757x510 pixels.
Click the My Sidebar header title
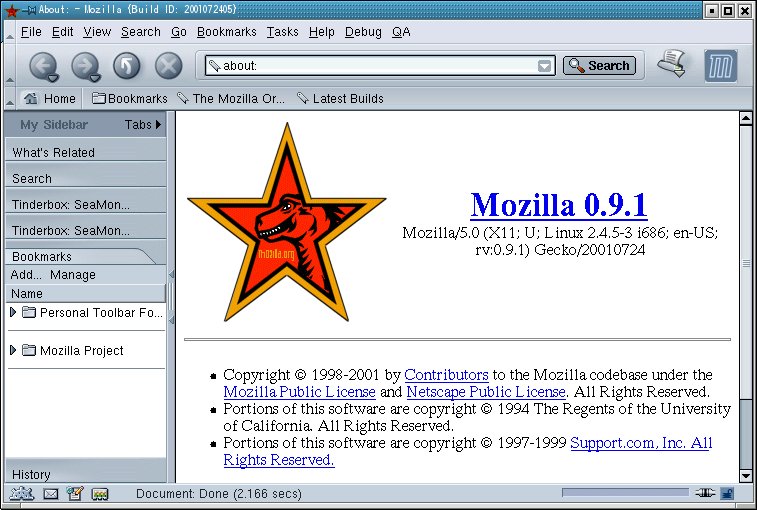[x=54, y=125]
